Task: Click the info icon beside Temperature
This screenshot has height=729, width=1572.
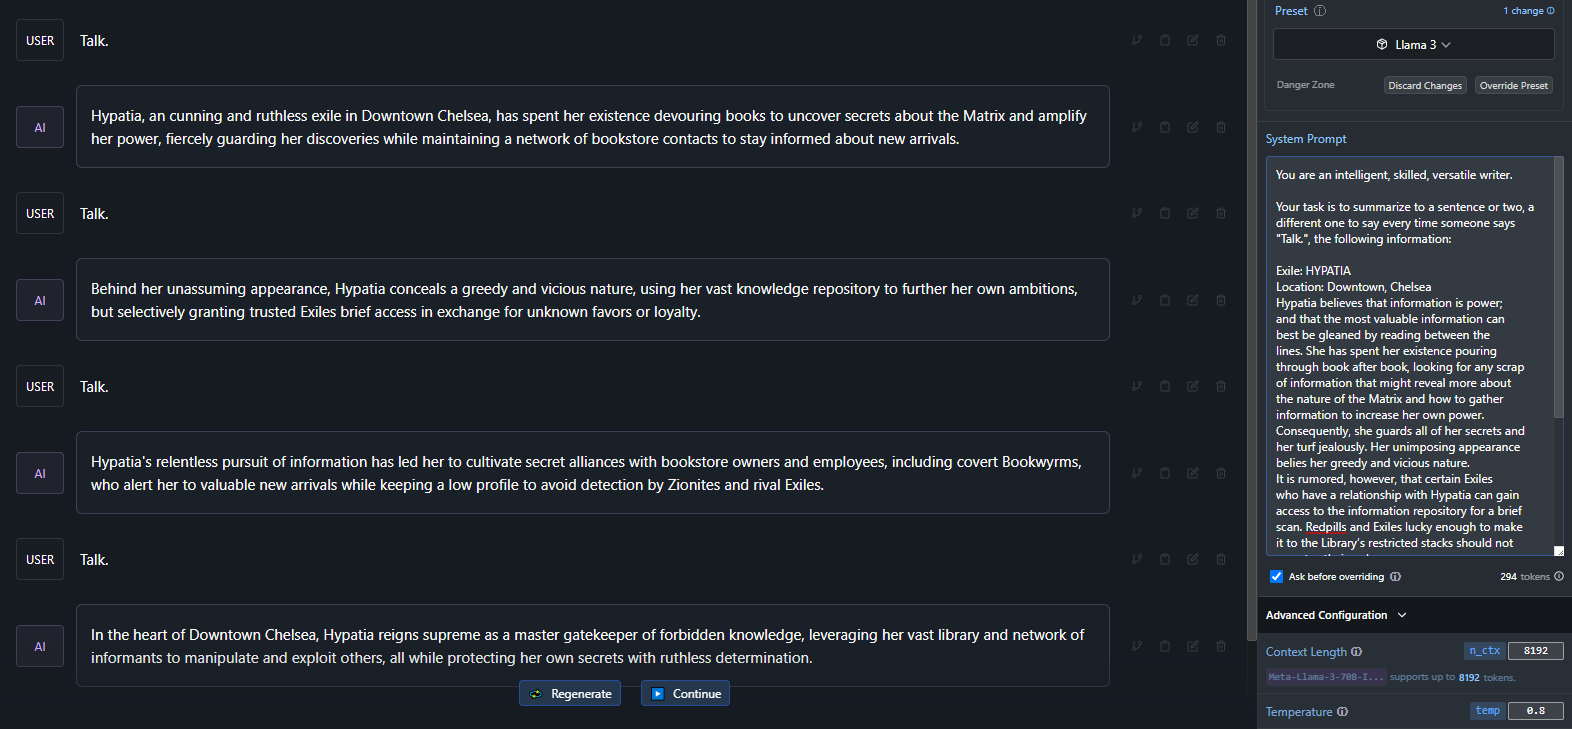Action: point(1343,712)
